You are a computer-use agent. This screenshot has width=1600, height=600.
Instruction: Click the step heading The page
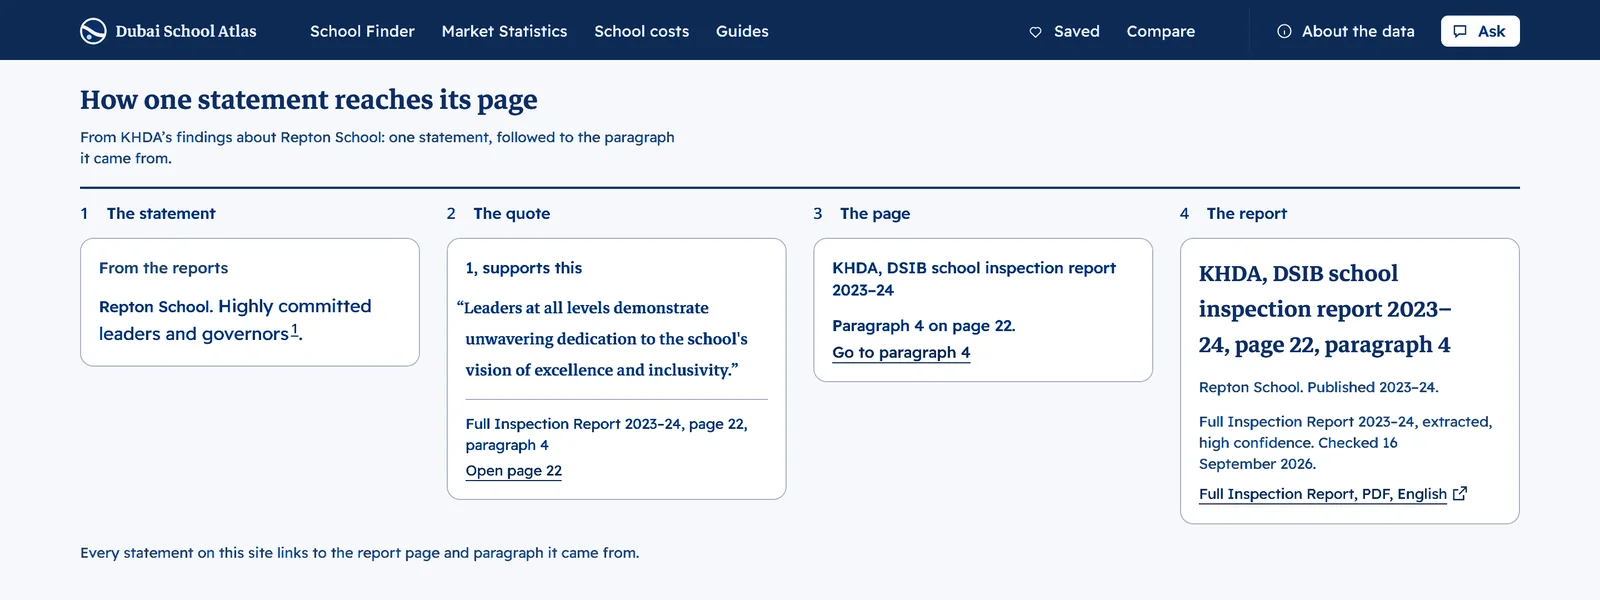[875, 214]
